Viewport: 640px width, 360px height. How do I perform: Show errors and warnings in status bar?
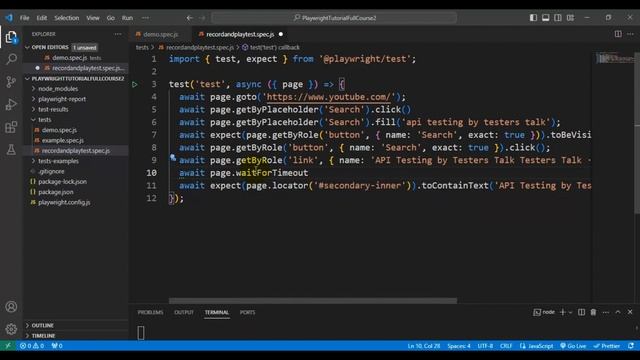pyautogui.click(x=31, y=346)
